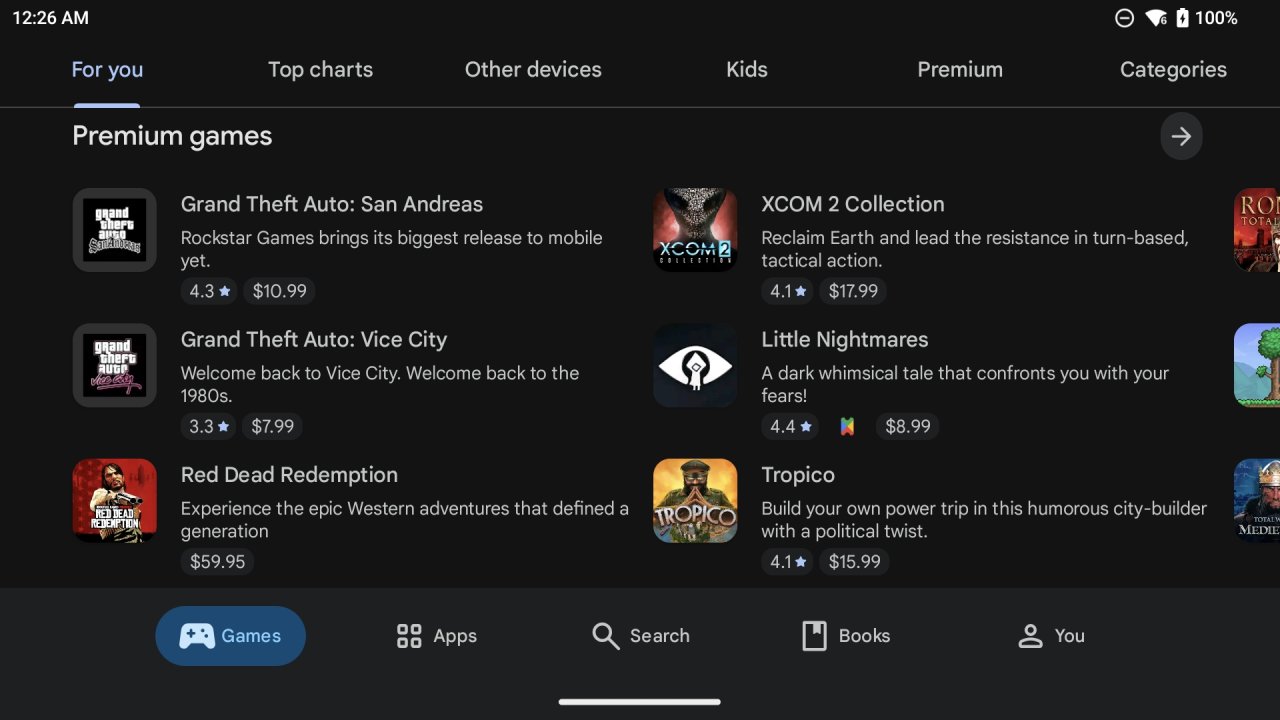The height and width of the screenshot is (720, 1280).
Task: Open Grand Theft Auto: San Andreas app icon
Action: tap(115, 230)
